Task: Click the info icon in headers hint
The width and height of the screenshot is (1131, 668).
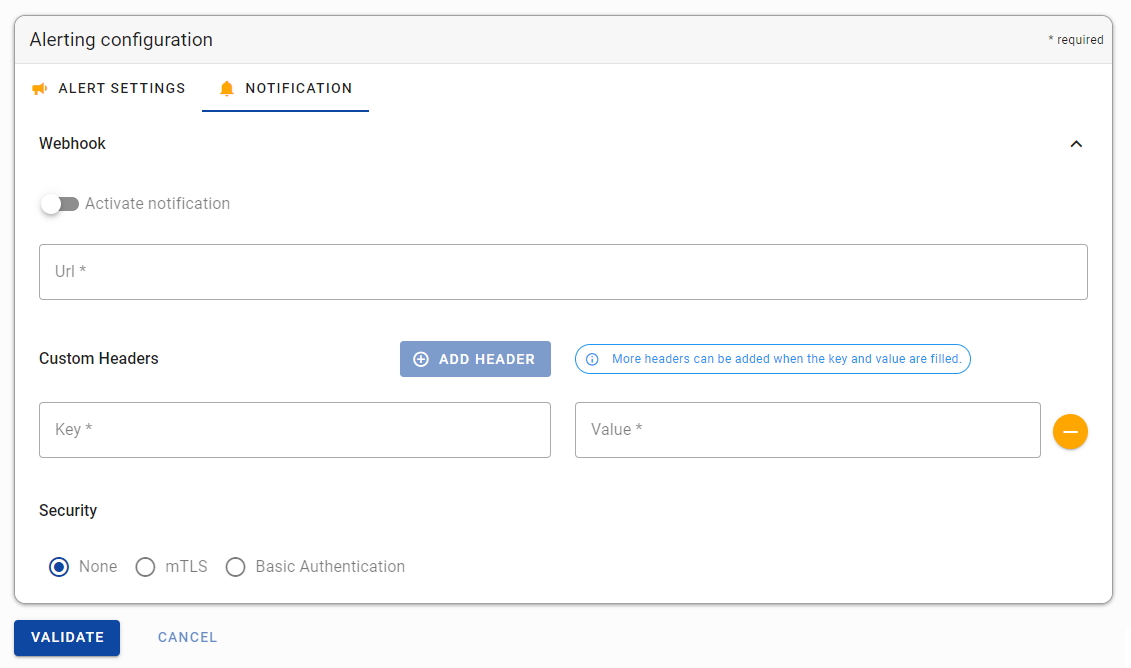Action: point(592,359)
